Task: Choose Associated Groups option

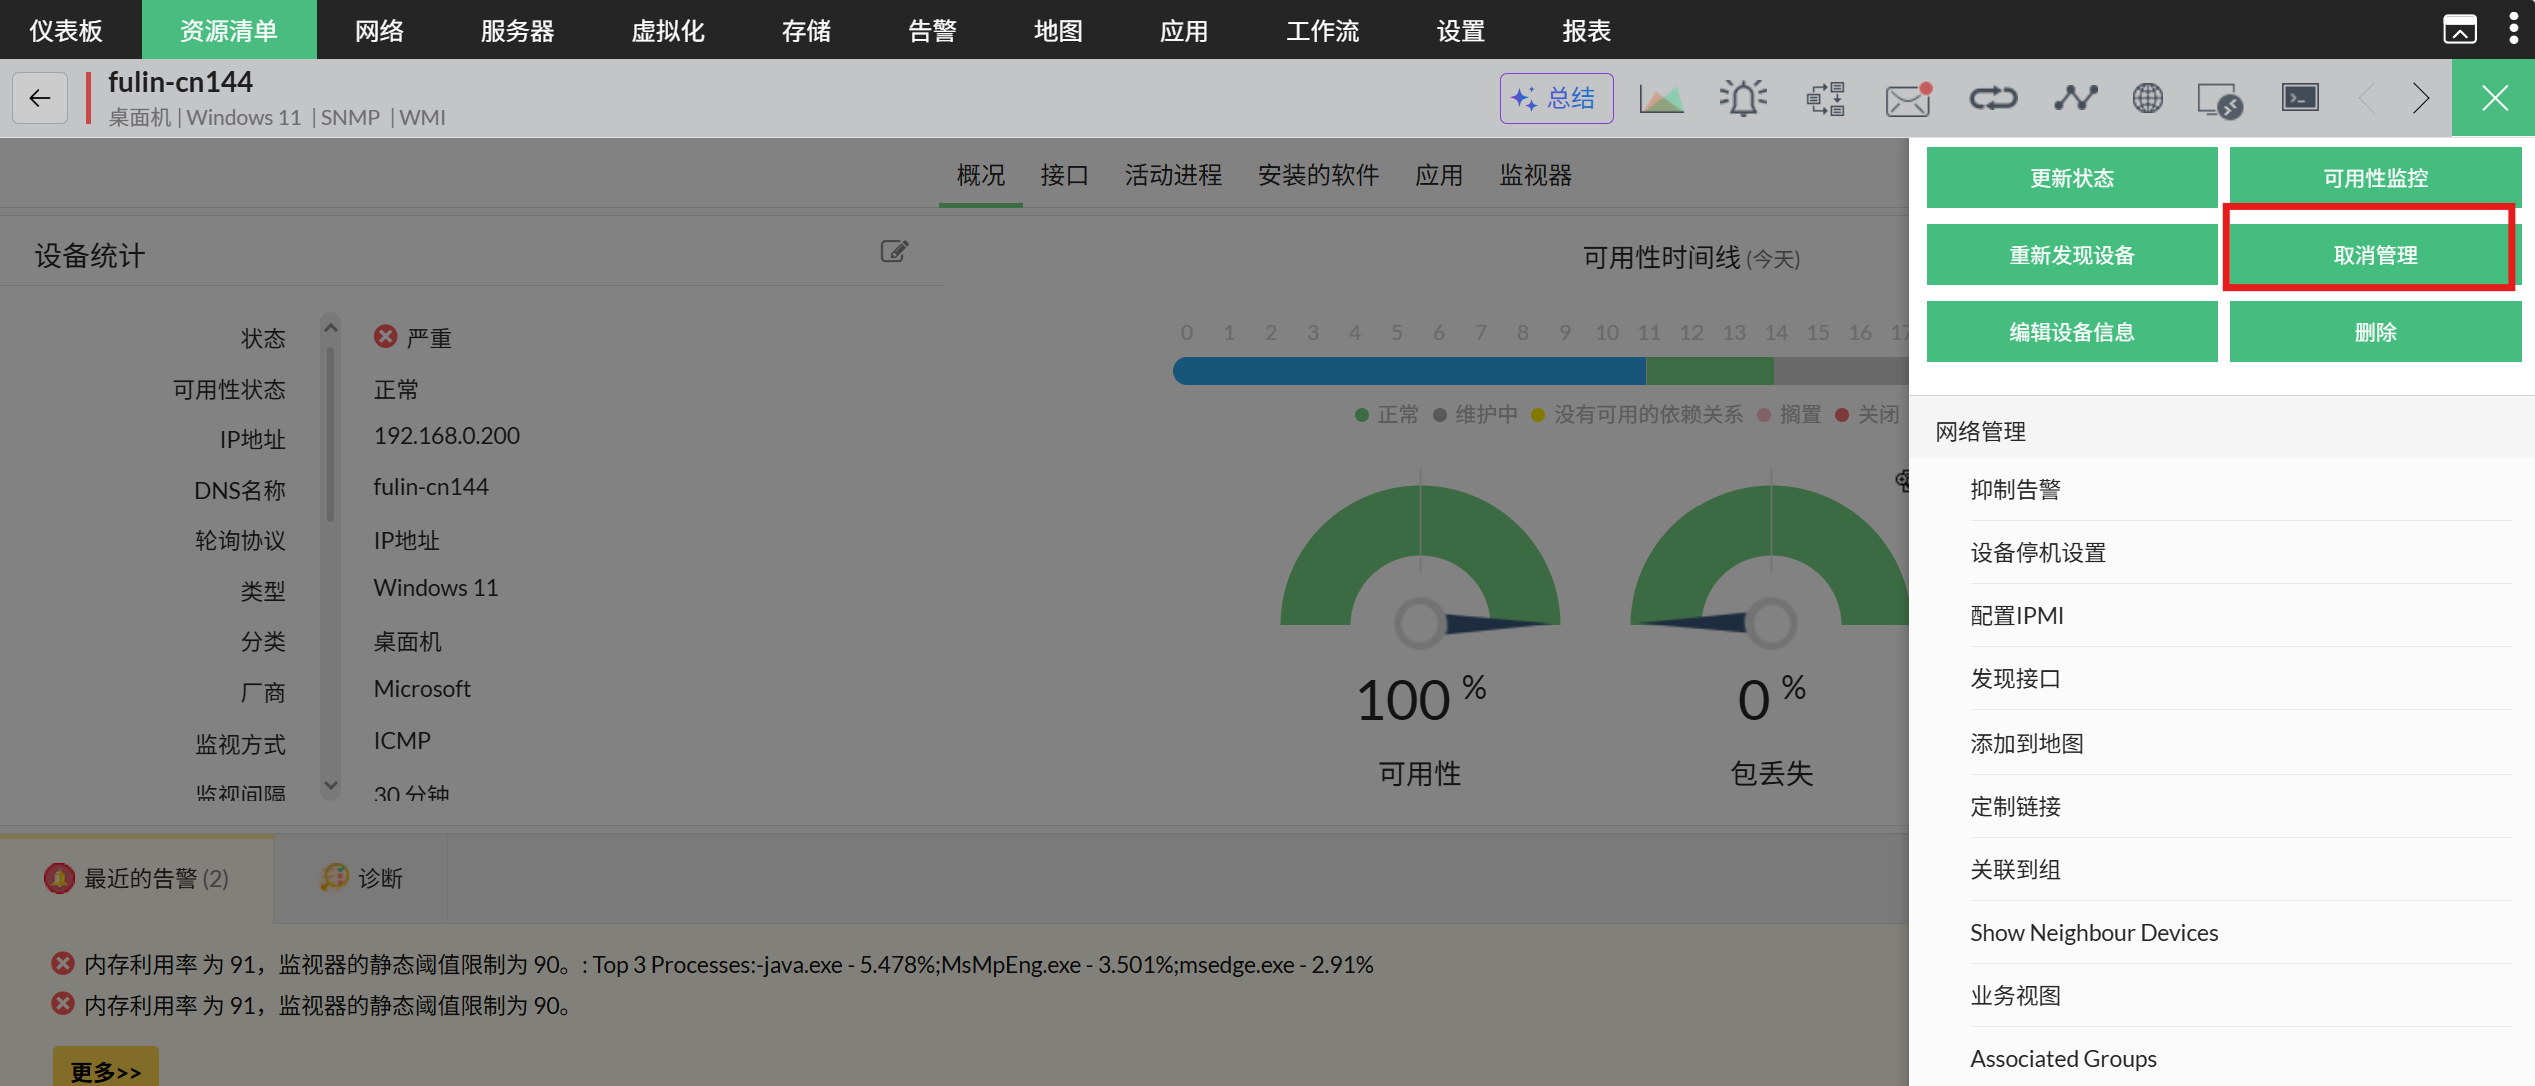Action: pyautogui.click(x=2240, y=1058)
